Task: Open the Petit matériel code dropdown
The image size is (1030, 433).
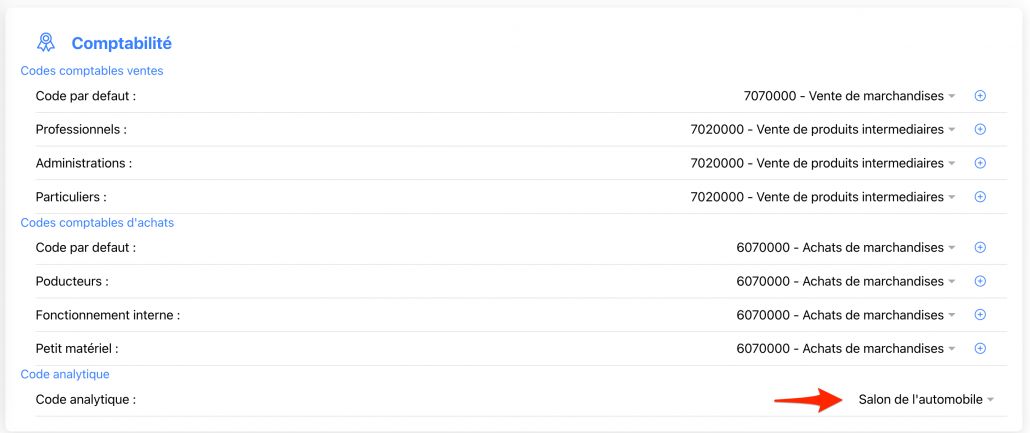Action: point(846,349)
